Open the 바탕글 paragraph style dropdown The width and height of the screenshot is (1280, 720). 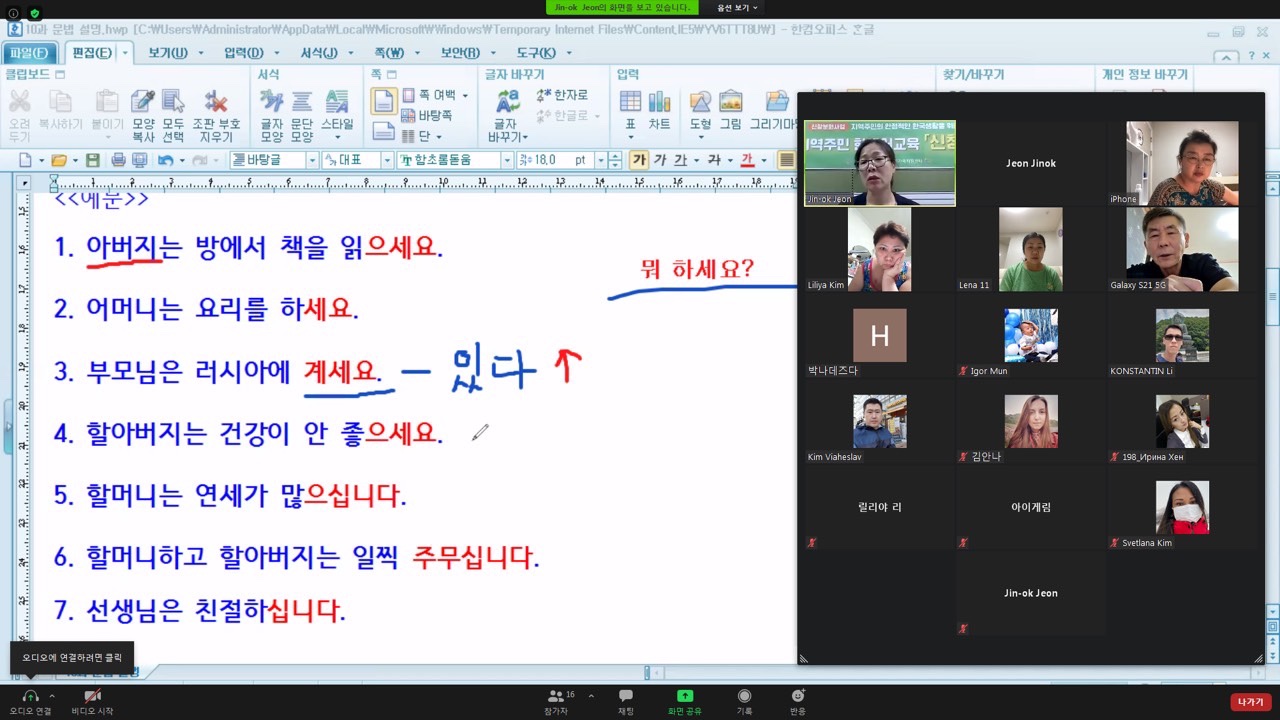click(312, 160)
